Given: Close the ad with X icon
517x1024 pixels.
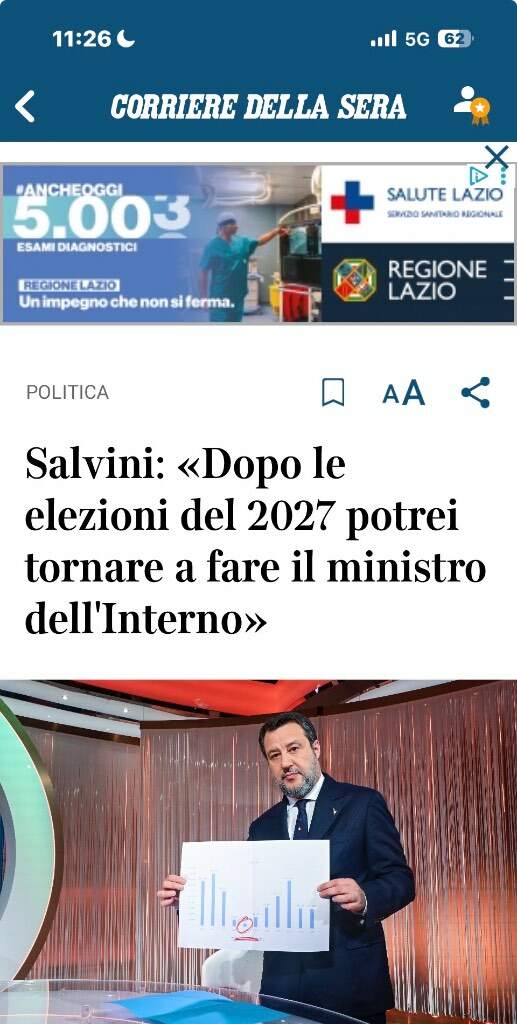Looking at the screenshot, I should [x=497, y=157].
